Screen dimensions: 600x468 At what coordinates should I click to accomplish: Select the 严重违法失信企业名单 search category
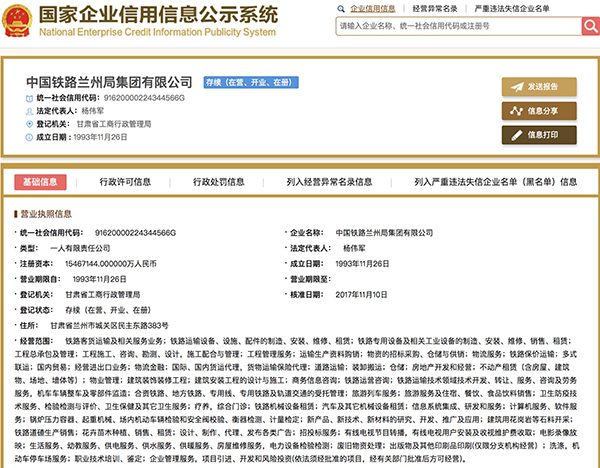[x=512, y=9]
